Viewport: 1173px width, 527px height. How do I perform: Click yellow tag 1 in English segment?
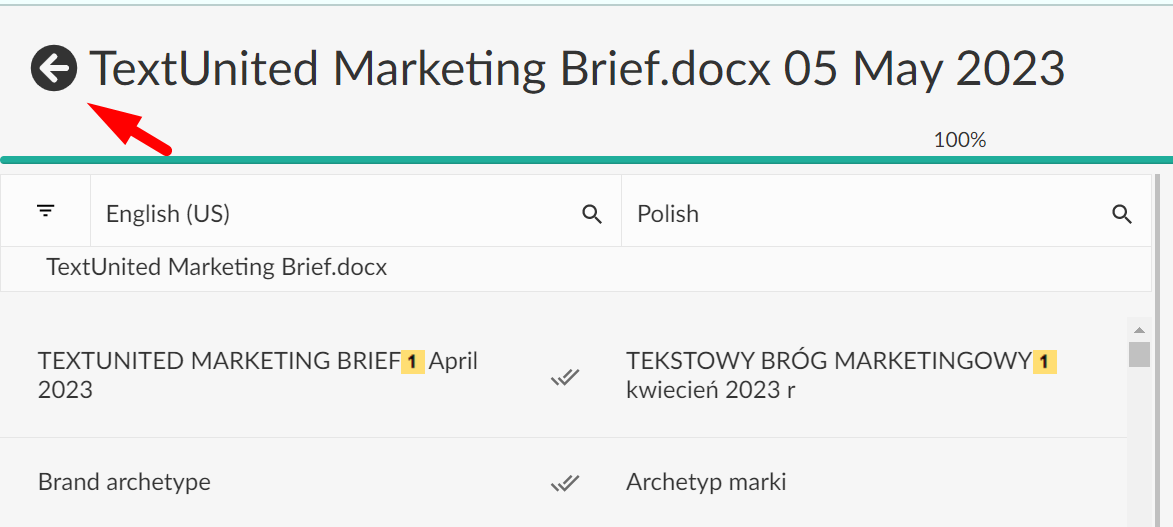pyautogui.click(x=414, y=362)
